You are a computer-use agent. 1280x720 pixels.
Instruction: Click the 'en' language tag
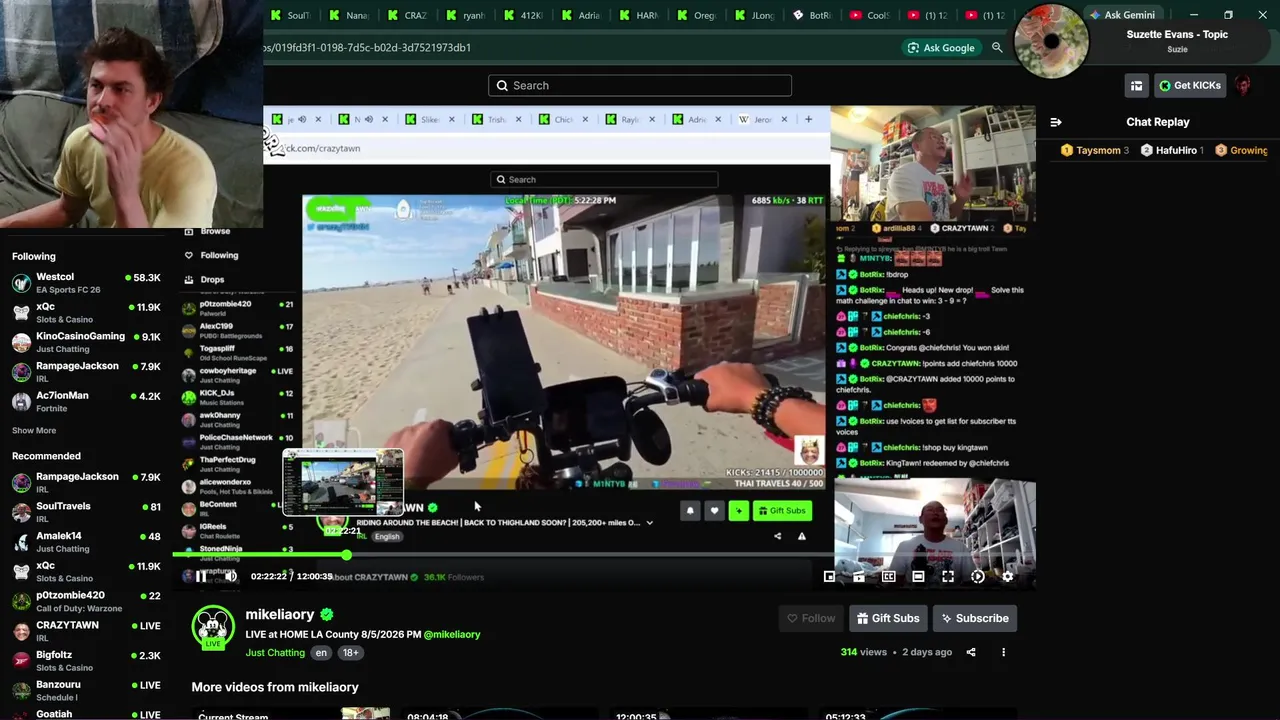click(321, 653)
